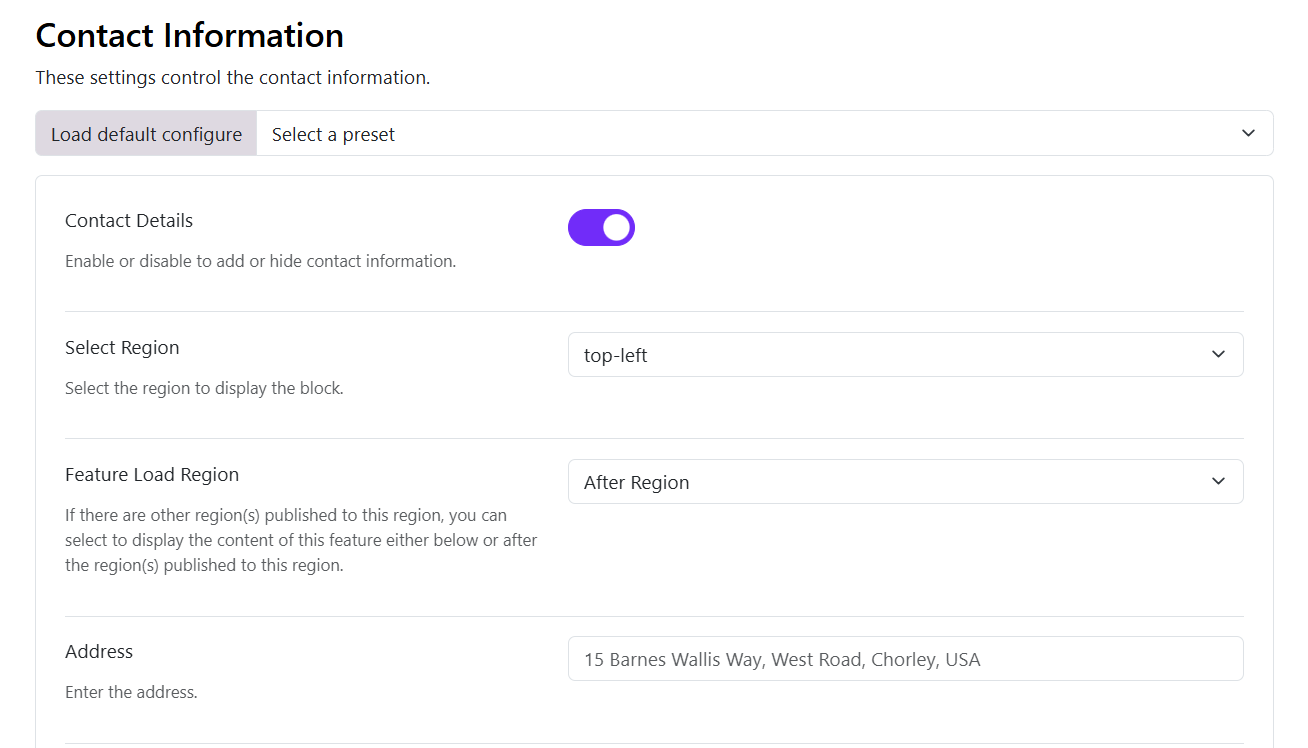This screenshot has width=1308, height=748.
Task: Toggle the Contact Details switch off
Action: tap(601, 227)
